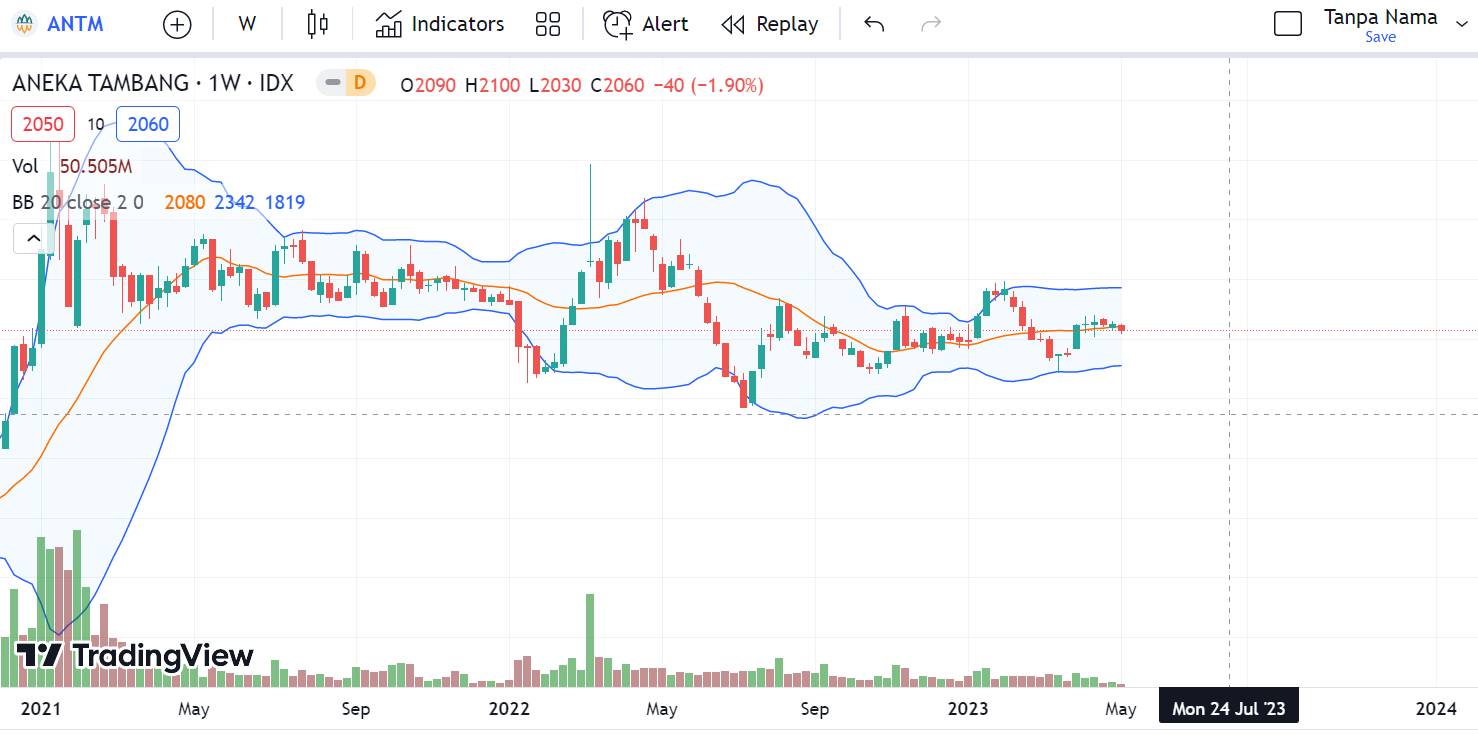Open the candlestick chart style menu
This screenshot has width=1478, height=739.
point(318,24)
